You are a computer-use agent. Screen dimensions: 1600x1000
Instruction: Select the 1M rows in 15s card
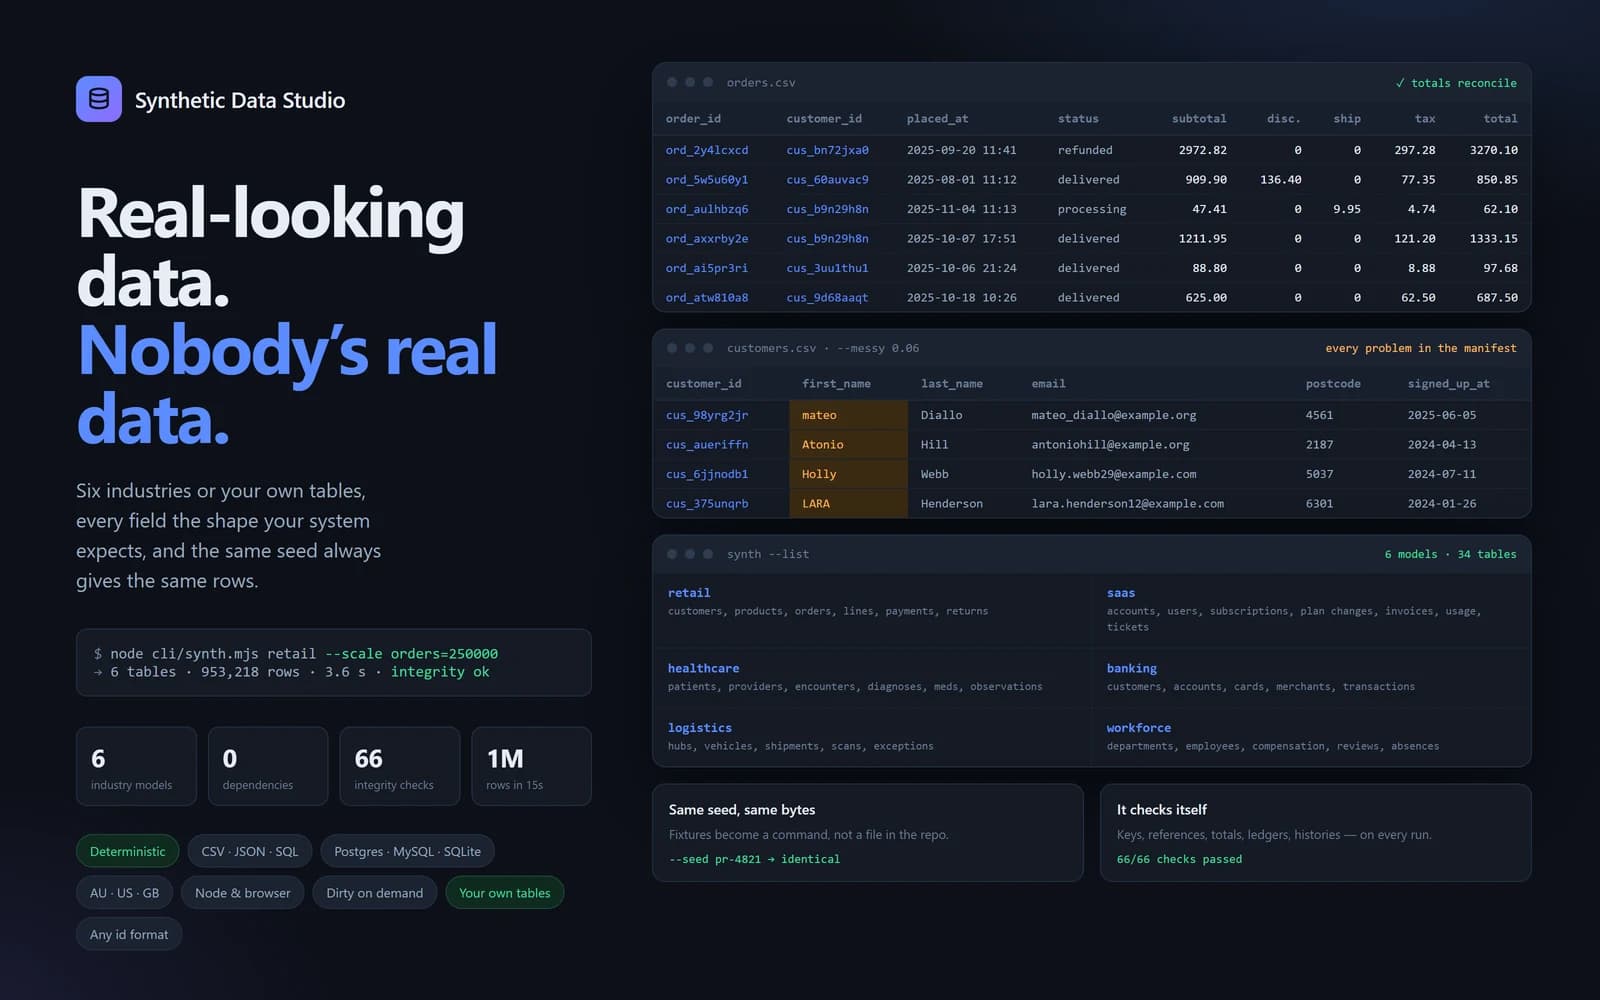pyautogui.click(x=531, y=766)
